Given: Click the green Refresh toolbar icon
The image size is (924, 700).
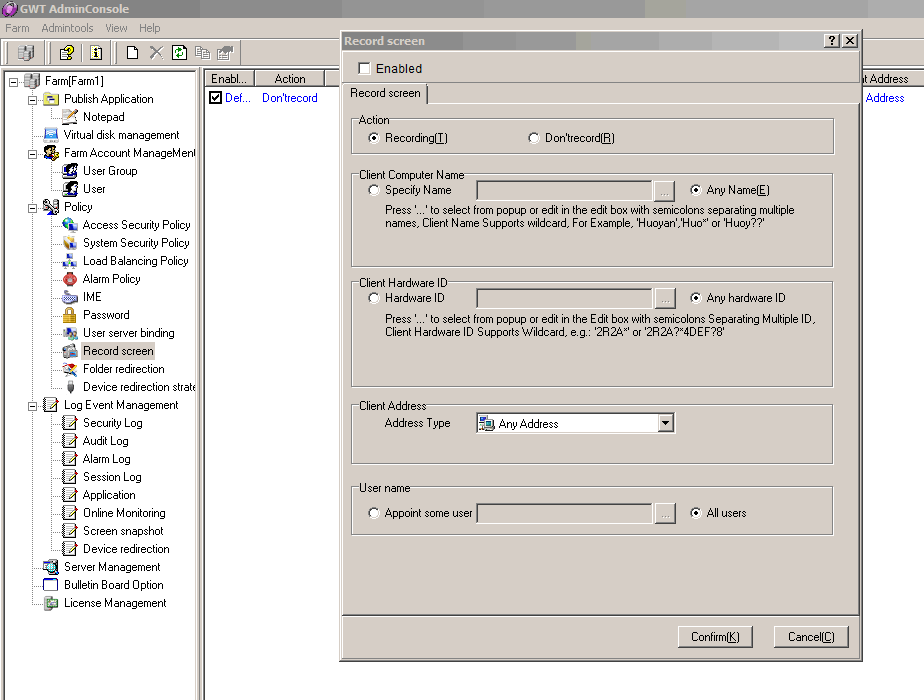Looking at the screenshot, I should point(179,53).
